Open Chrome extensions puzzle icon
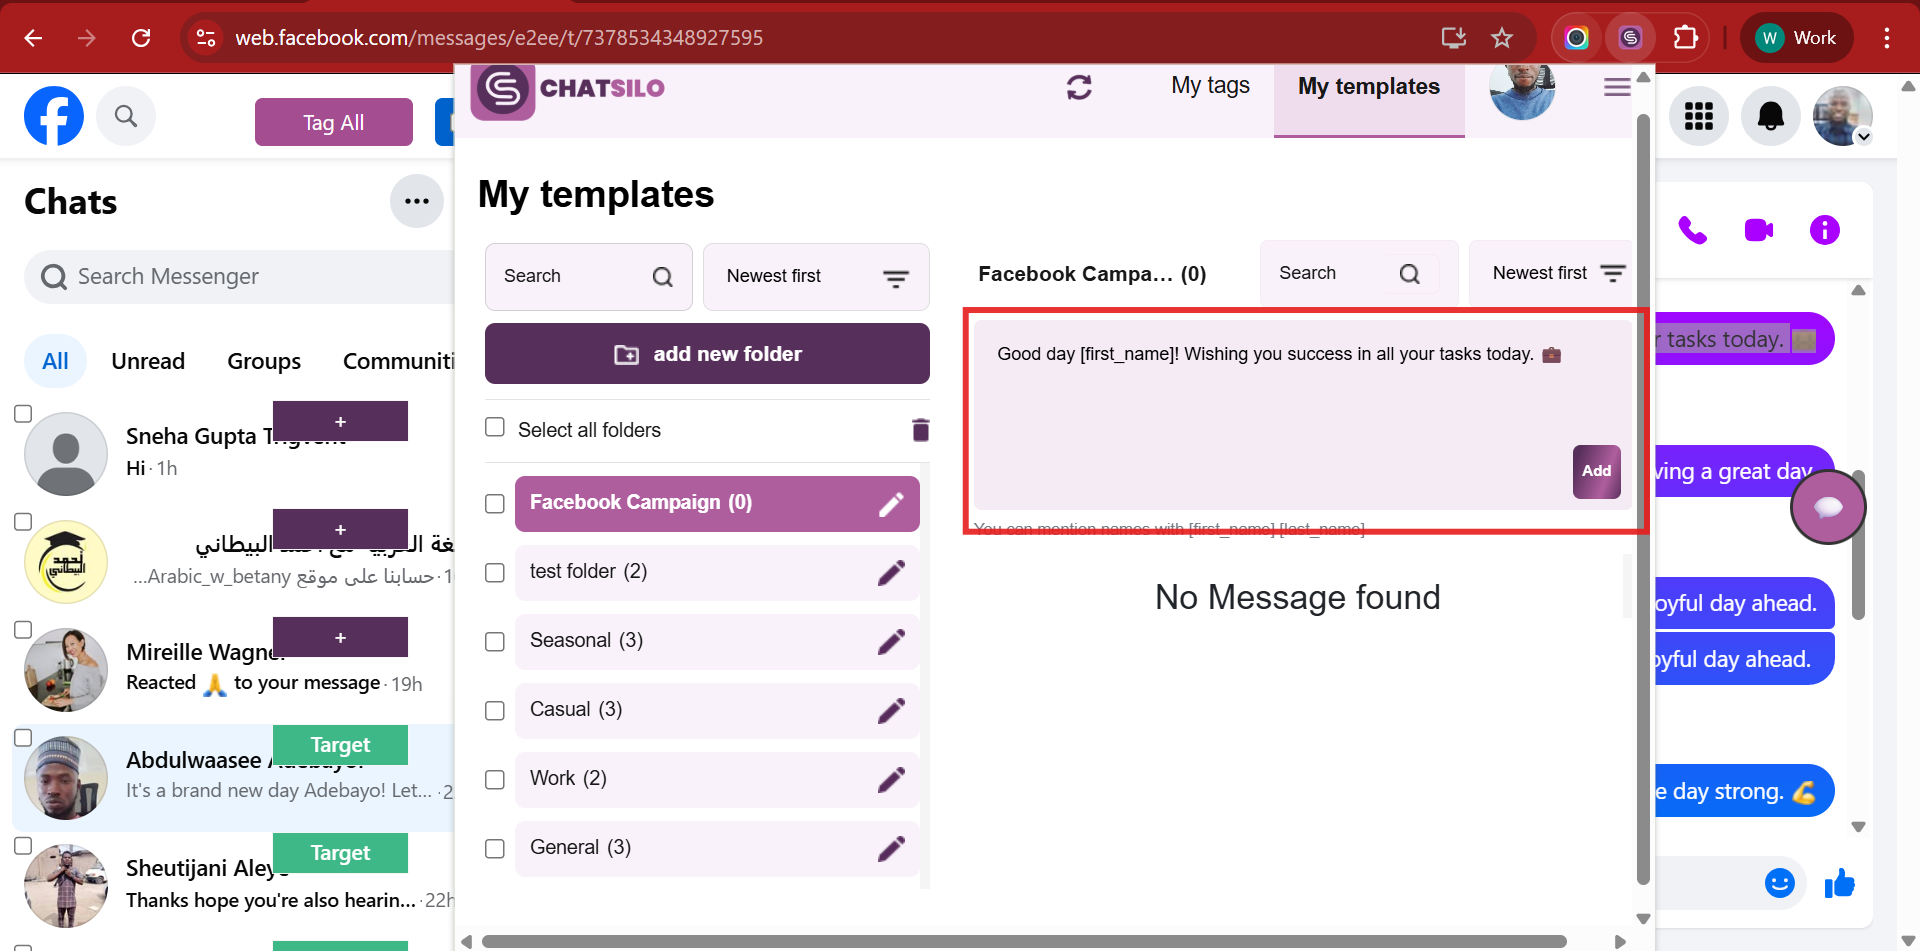Image resolution: width=1920 pixels, height=951 pixels. (1686, 38)
